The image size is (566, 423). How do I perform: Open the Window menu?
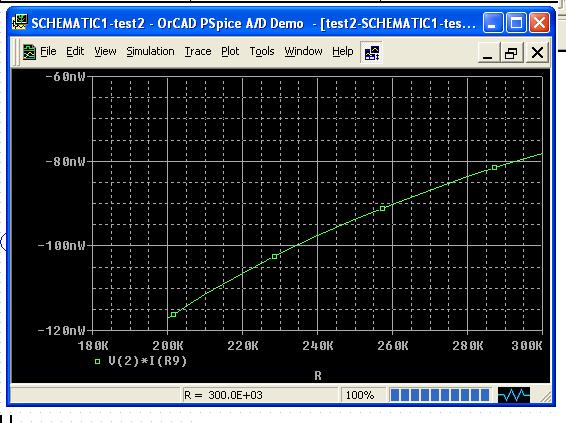click(x=303, y=52)
